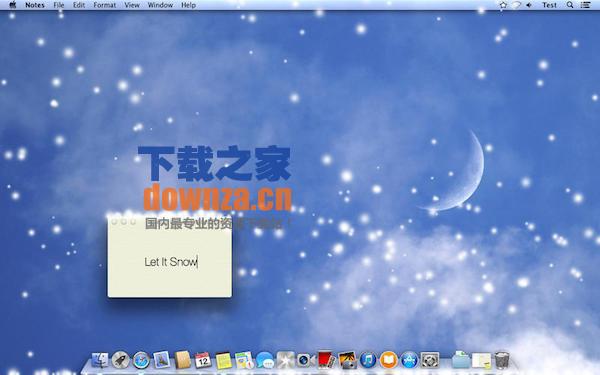Launch iTunes music note icon
Image resolution: width=600 pixels, height=375 pixels.
(368, 360)
